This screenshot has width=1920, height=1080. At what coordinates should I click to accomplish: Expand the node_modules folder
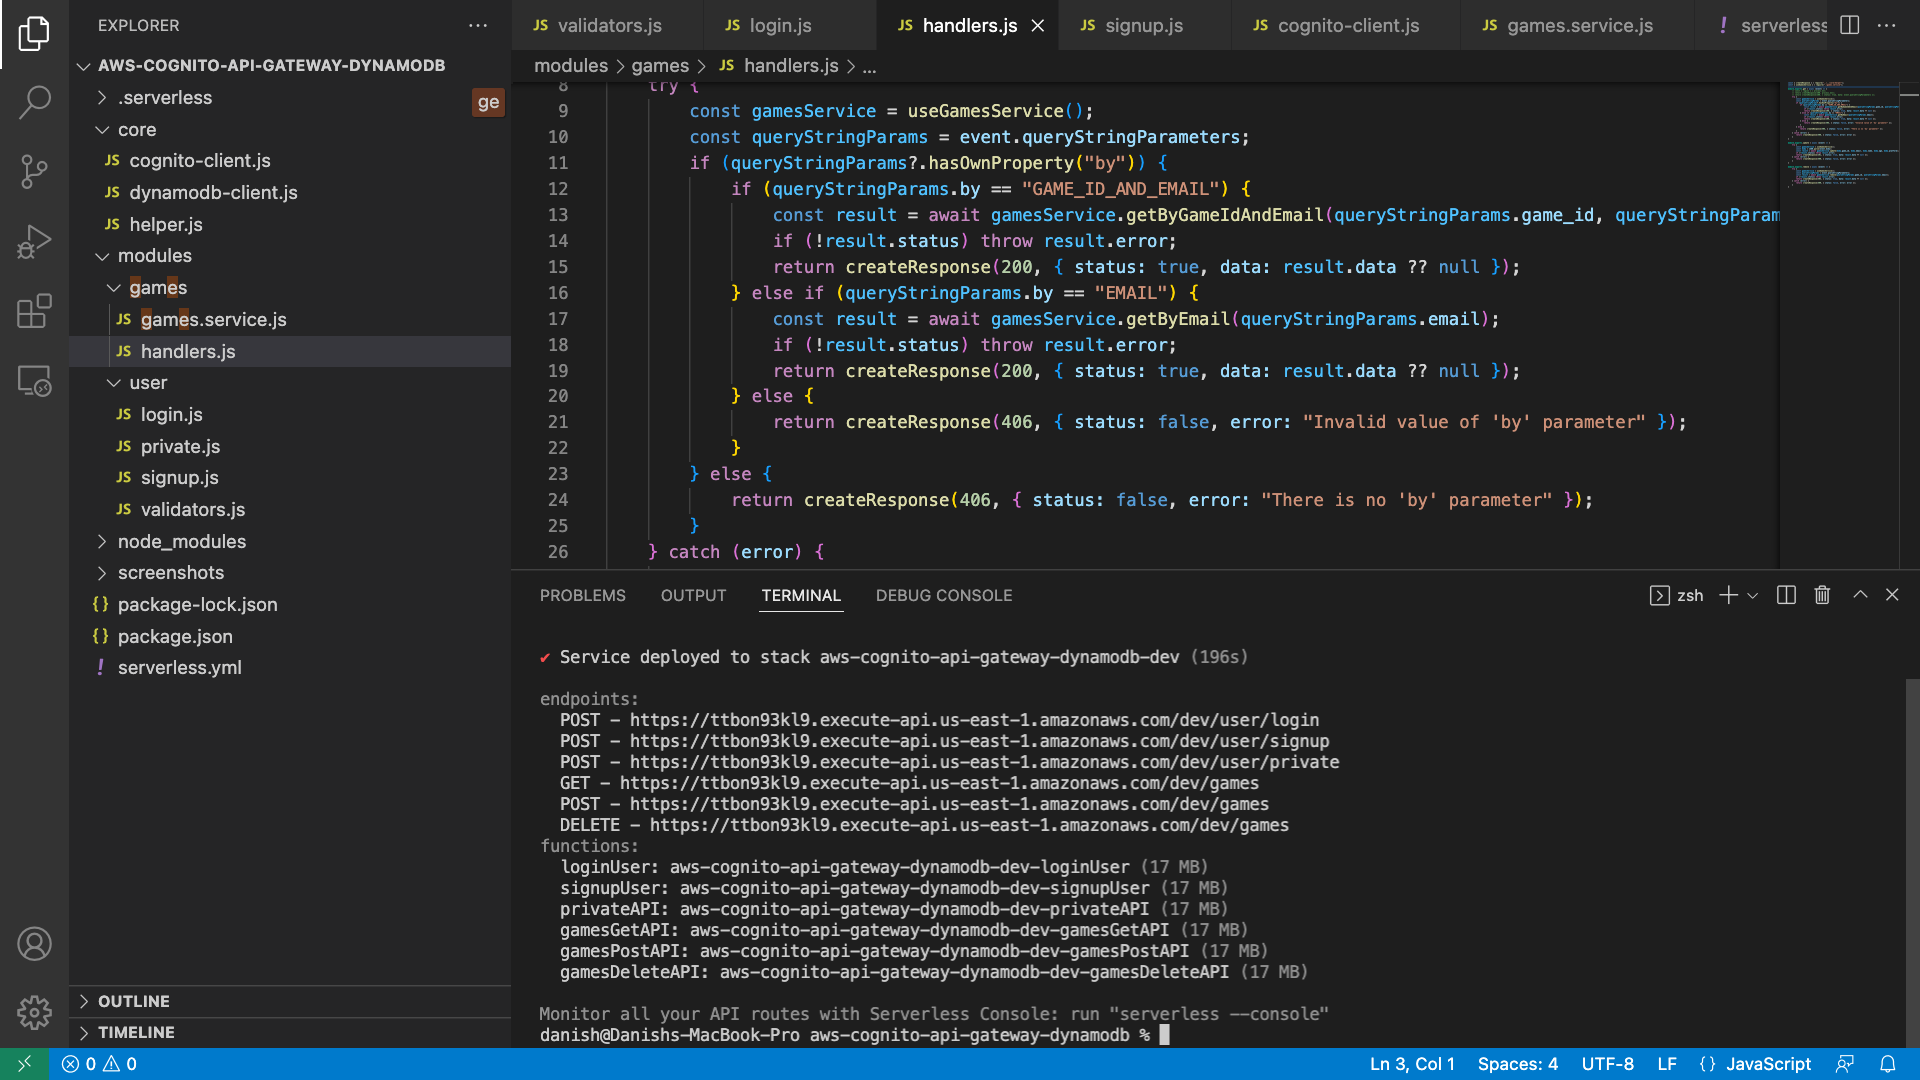[181, 541]
